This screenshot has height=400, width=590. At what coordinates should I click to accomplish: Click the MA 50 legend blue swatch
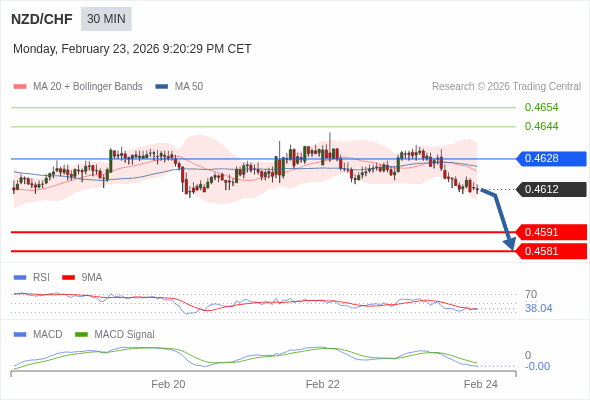(162, 87)
